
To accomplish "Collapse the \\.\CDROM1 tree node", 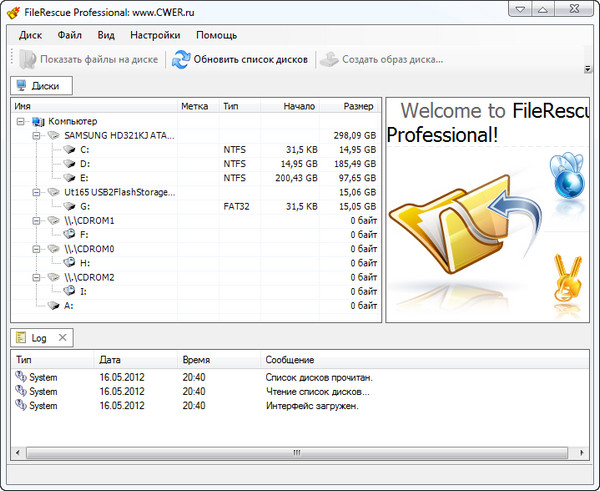I will pos(37,220).
